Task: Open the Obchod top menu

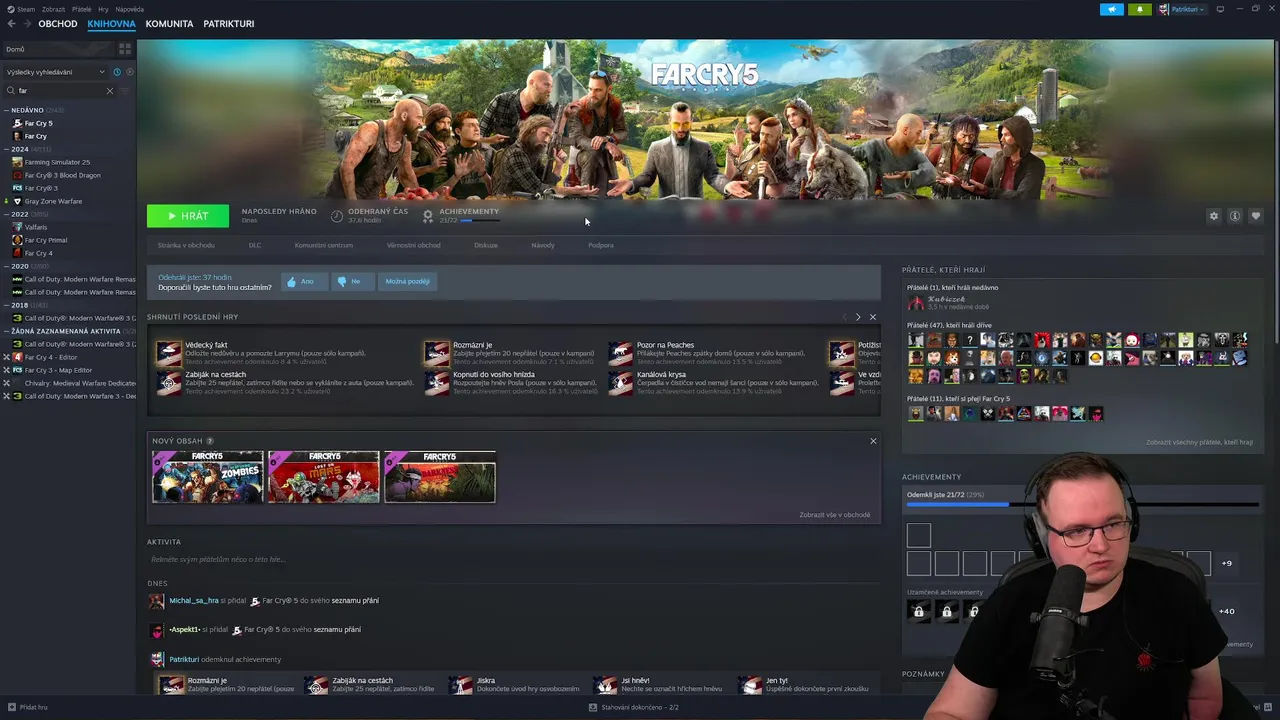Action: tap(58, 23)
